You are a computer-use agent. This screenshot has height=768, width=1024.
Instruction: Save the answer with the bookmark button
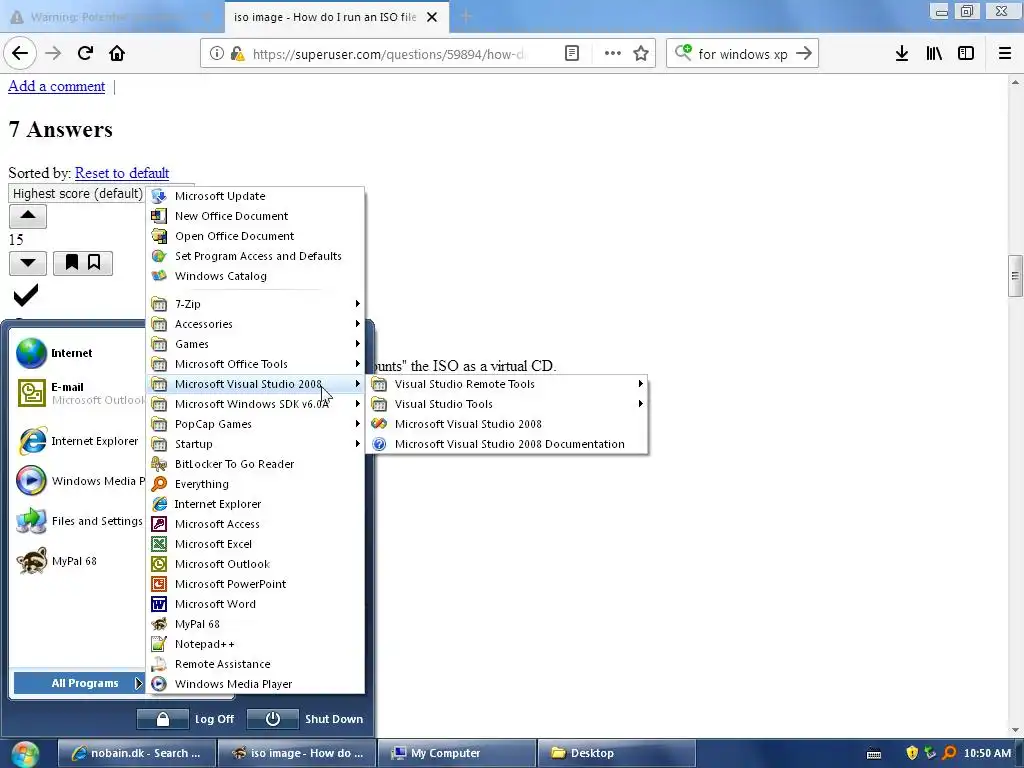[x=82, y=263]
